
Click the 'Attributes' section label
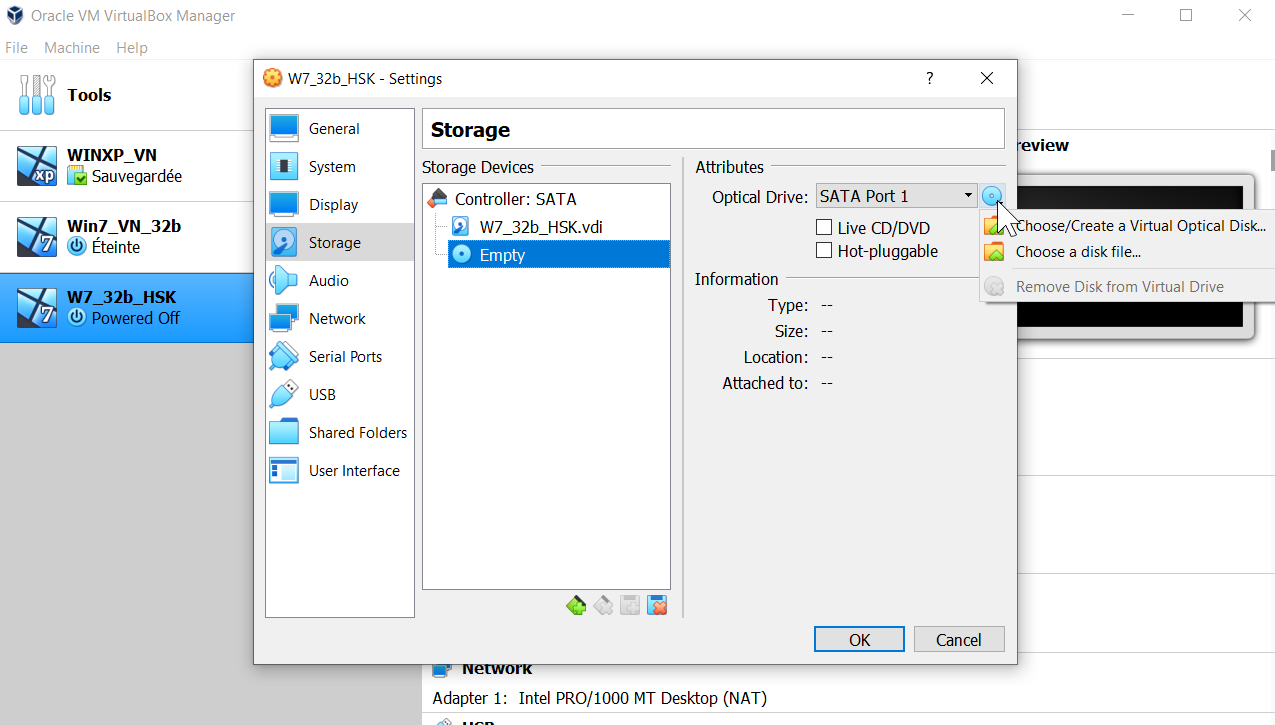click(x=730, y=167)
